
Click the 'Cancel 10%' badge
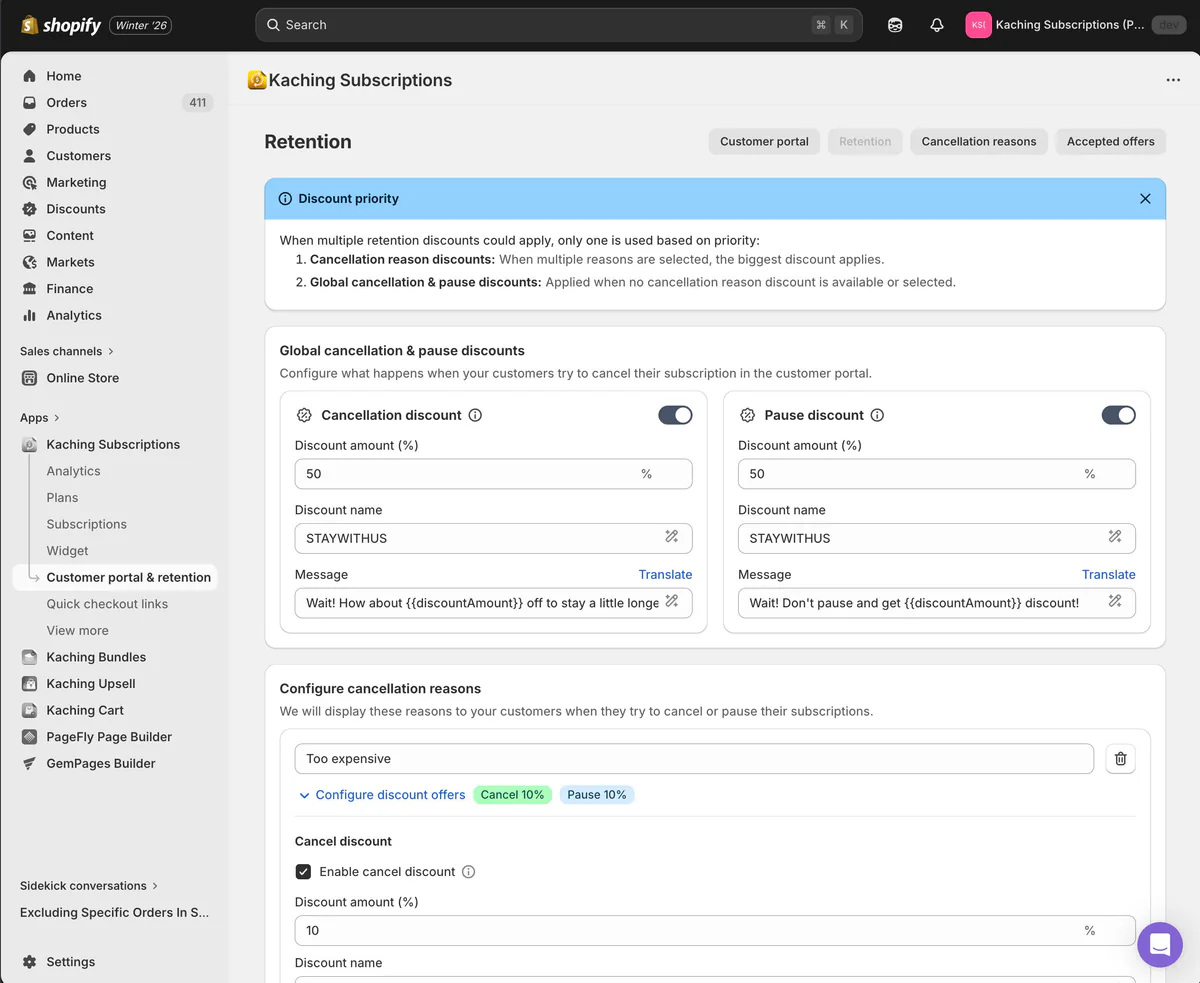coord(512,795)
